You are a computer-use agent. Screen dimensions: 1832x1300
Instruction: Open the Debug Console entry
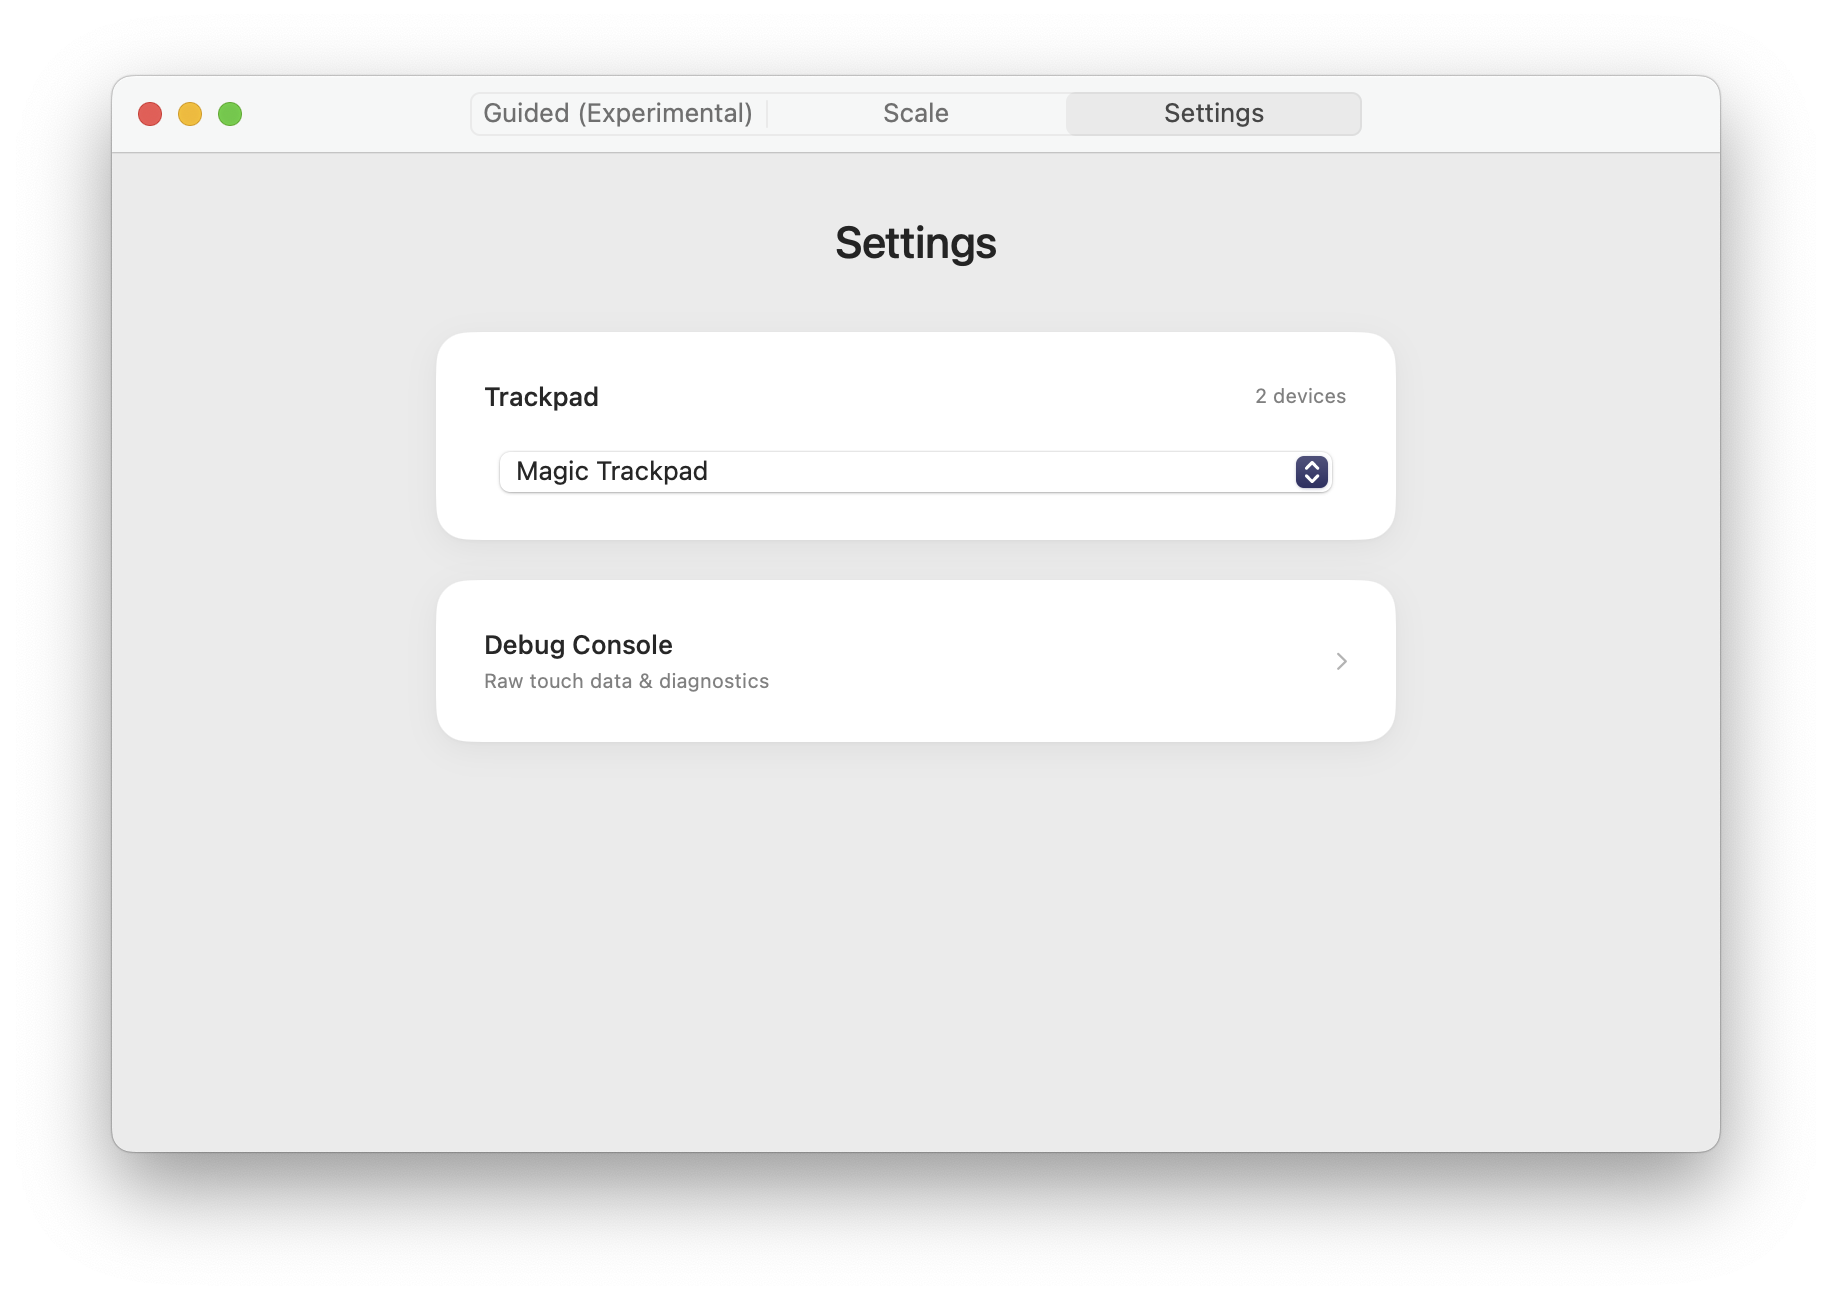(915, 661)
